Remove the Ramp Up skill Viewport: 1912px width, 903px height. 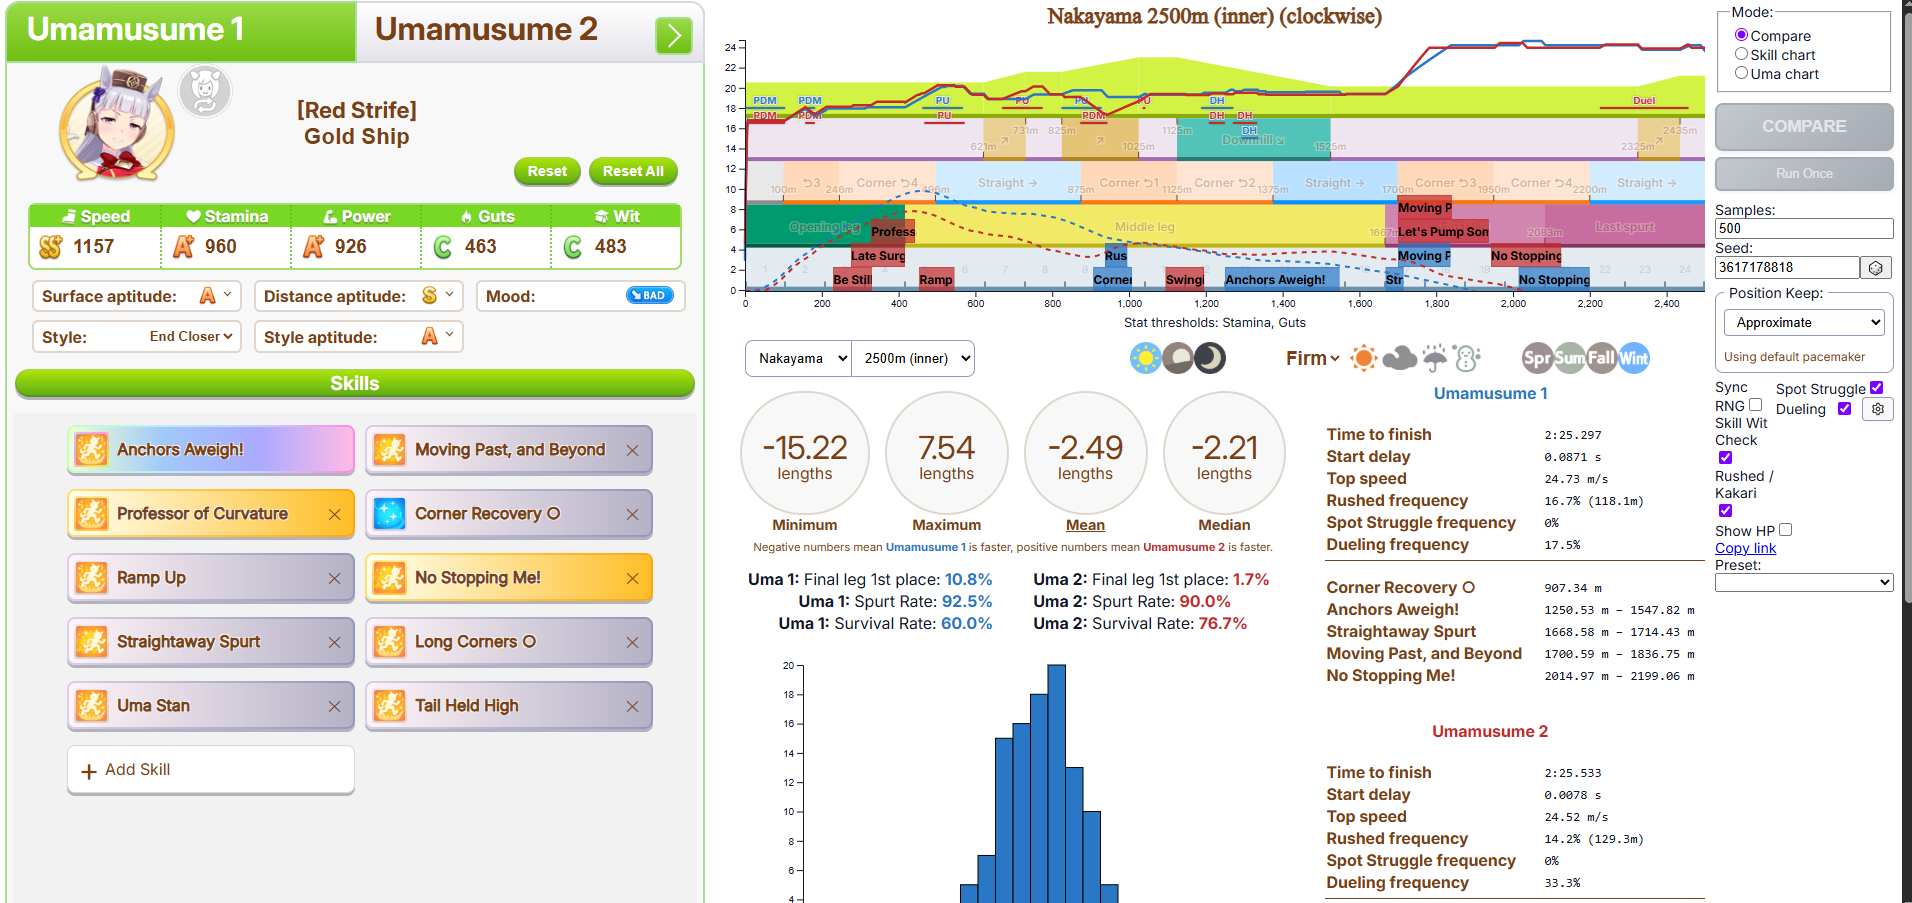coord(334,579)
